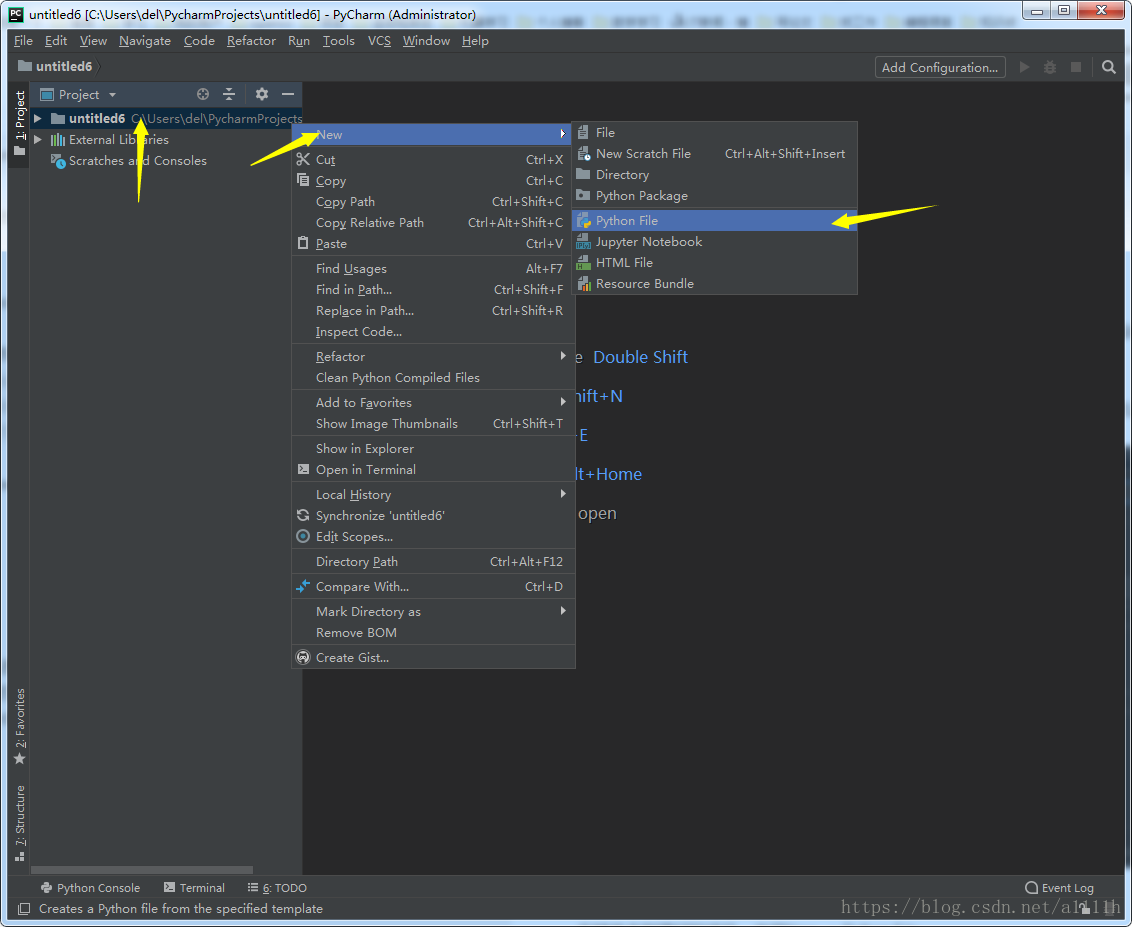1132x927 pixels.
Task: Open the TODO tool window
Action: (277, 887)
